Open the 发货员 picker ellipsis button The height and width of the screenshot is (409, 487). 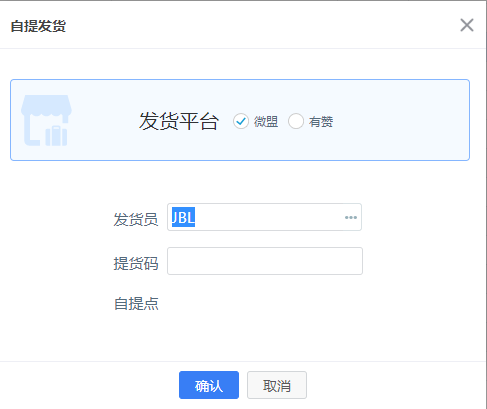tap(351, 217)
